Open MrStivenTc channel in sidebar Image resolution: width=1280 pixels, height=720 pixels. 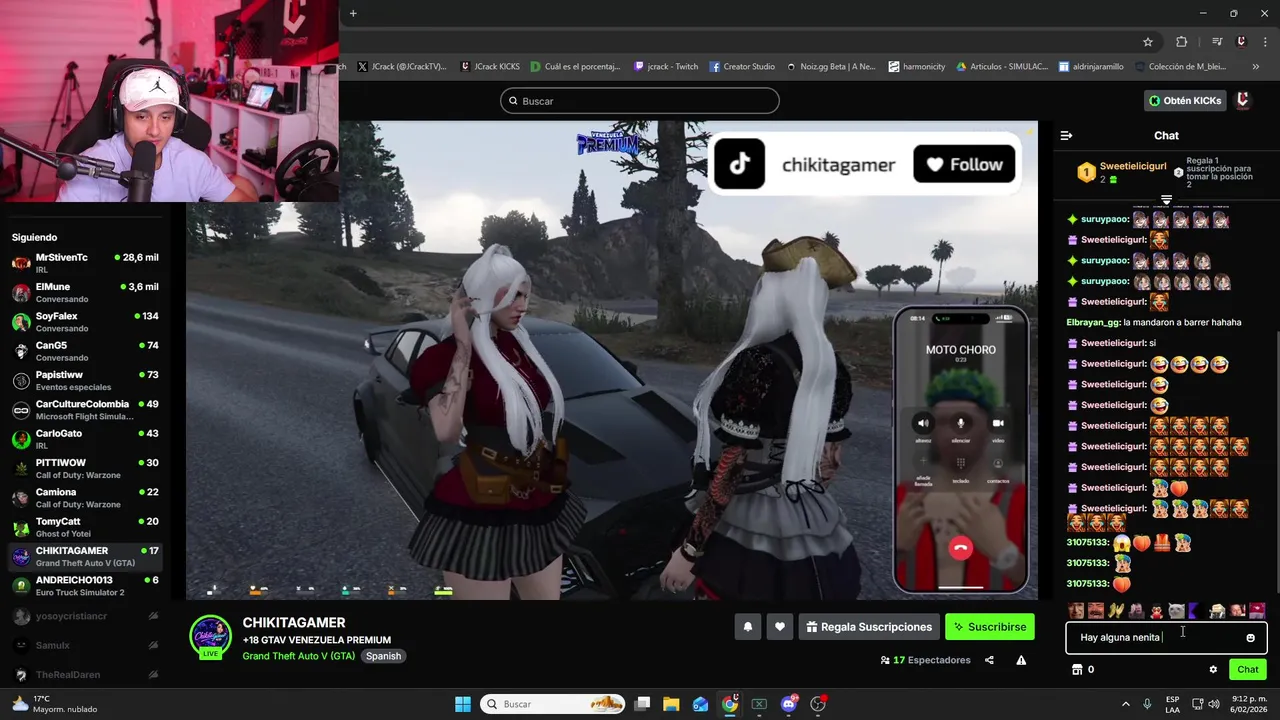pyautogui.click(x=85, y=263)
